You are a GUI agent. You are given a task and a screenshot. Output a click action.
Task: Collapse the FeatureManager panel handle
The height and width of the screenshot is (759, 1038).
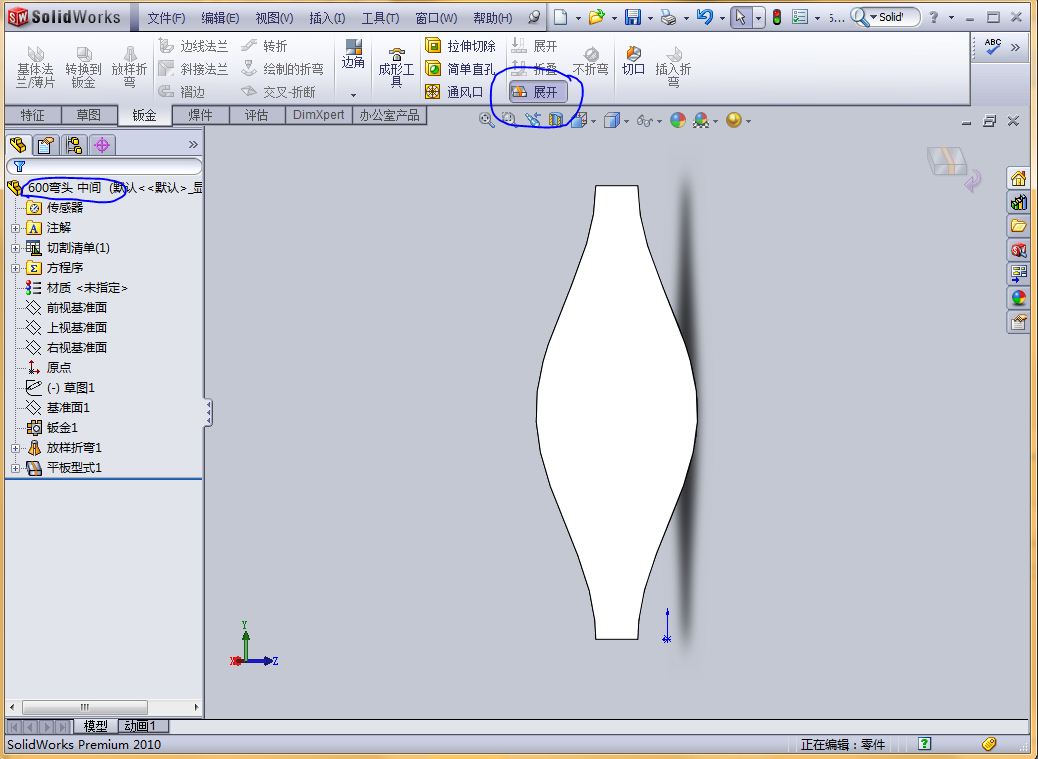pyautogui.click(x=209, y=412)
